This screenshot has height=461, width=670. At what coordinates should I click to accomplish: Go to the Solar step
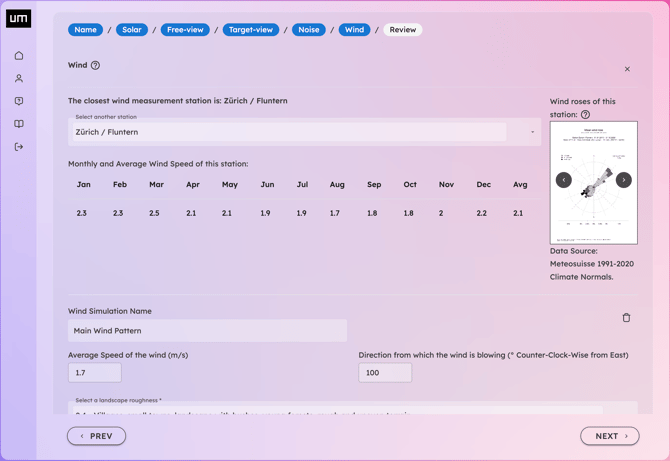click(x=132, y=30)
